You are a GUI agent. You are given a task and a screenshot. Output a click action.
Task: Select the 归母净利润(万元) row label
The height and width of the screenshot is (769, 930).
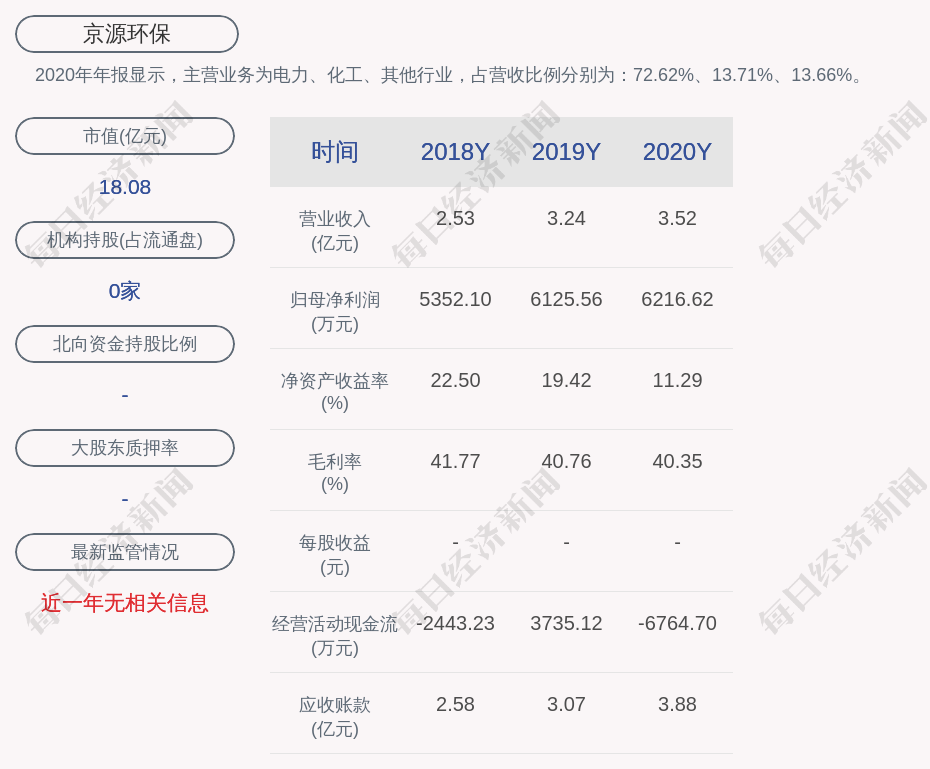point(335,312)
